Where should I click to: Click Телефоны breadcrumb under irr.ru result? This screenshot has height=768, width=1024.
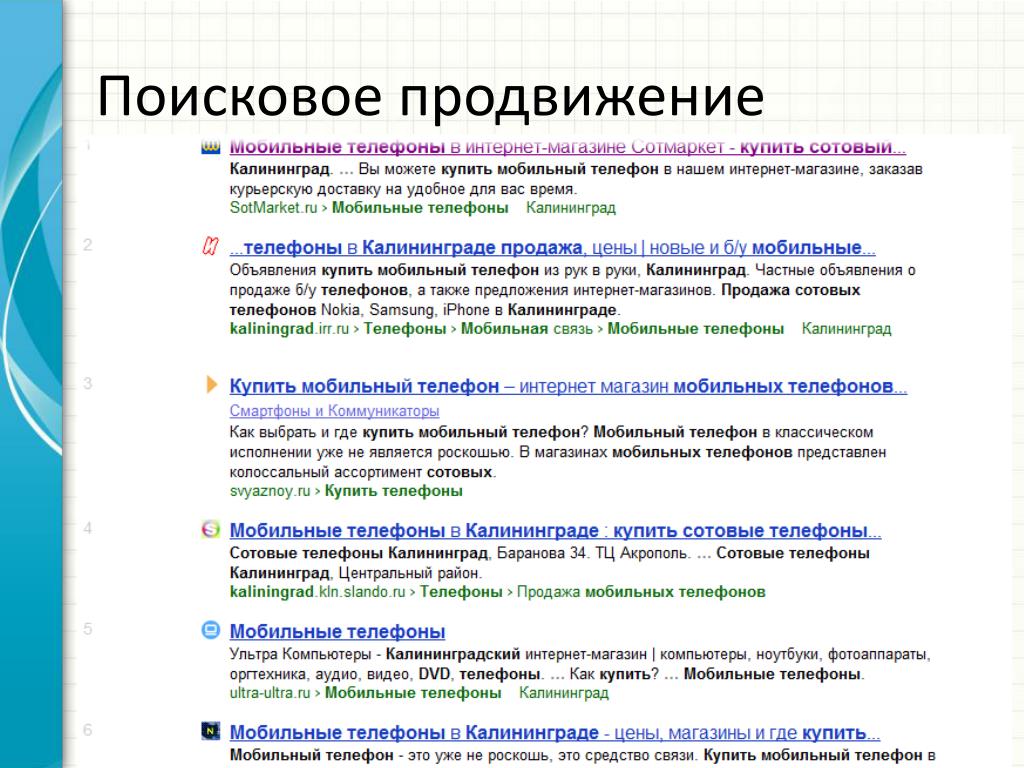405,328
